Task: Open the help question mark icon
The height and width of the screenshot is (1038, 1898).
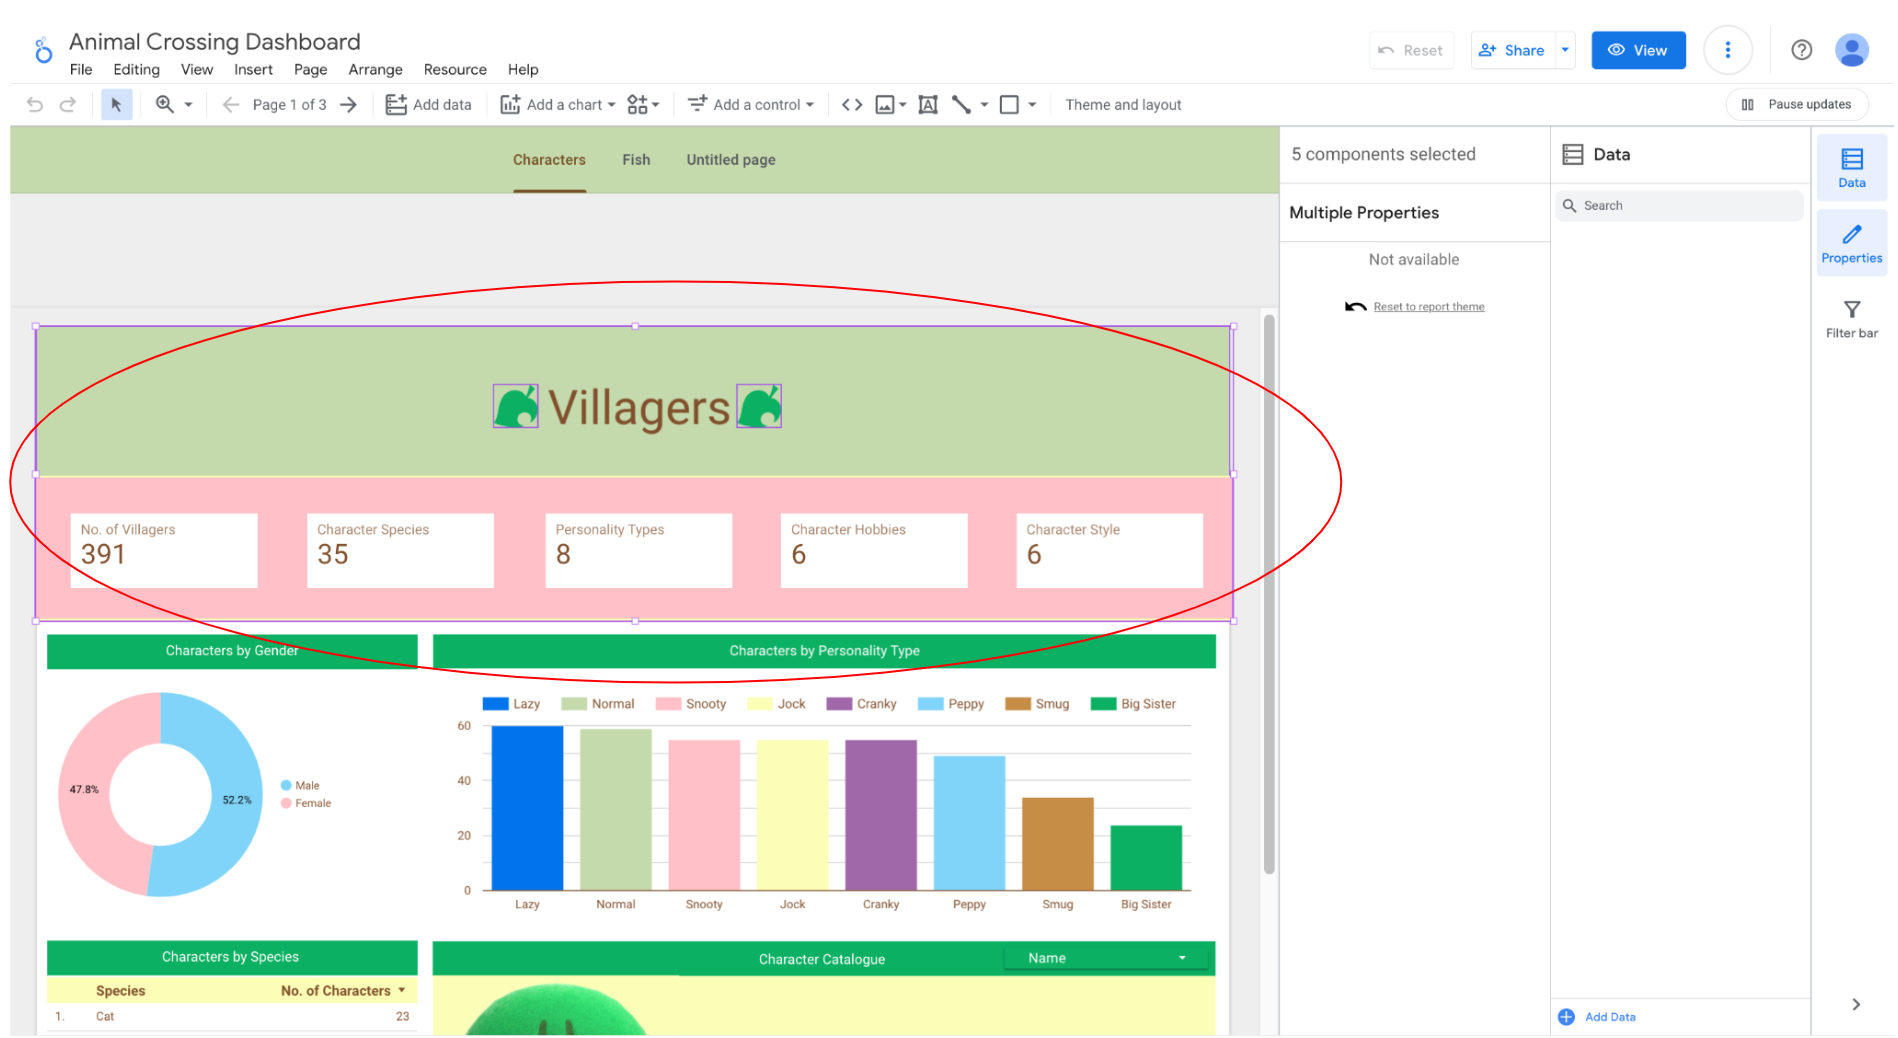Action: [x=1800, y=50]
